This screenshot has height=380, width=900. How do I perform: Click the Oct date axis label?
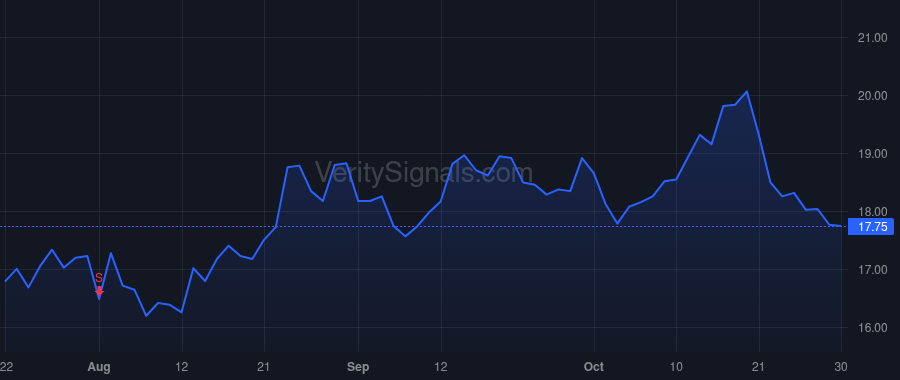point(594,367)
